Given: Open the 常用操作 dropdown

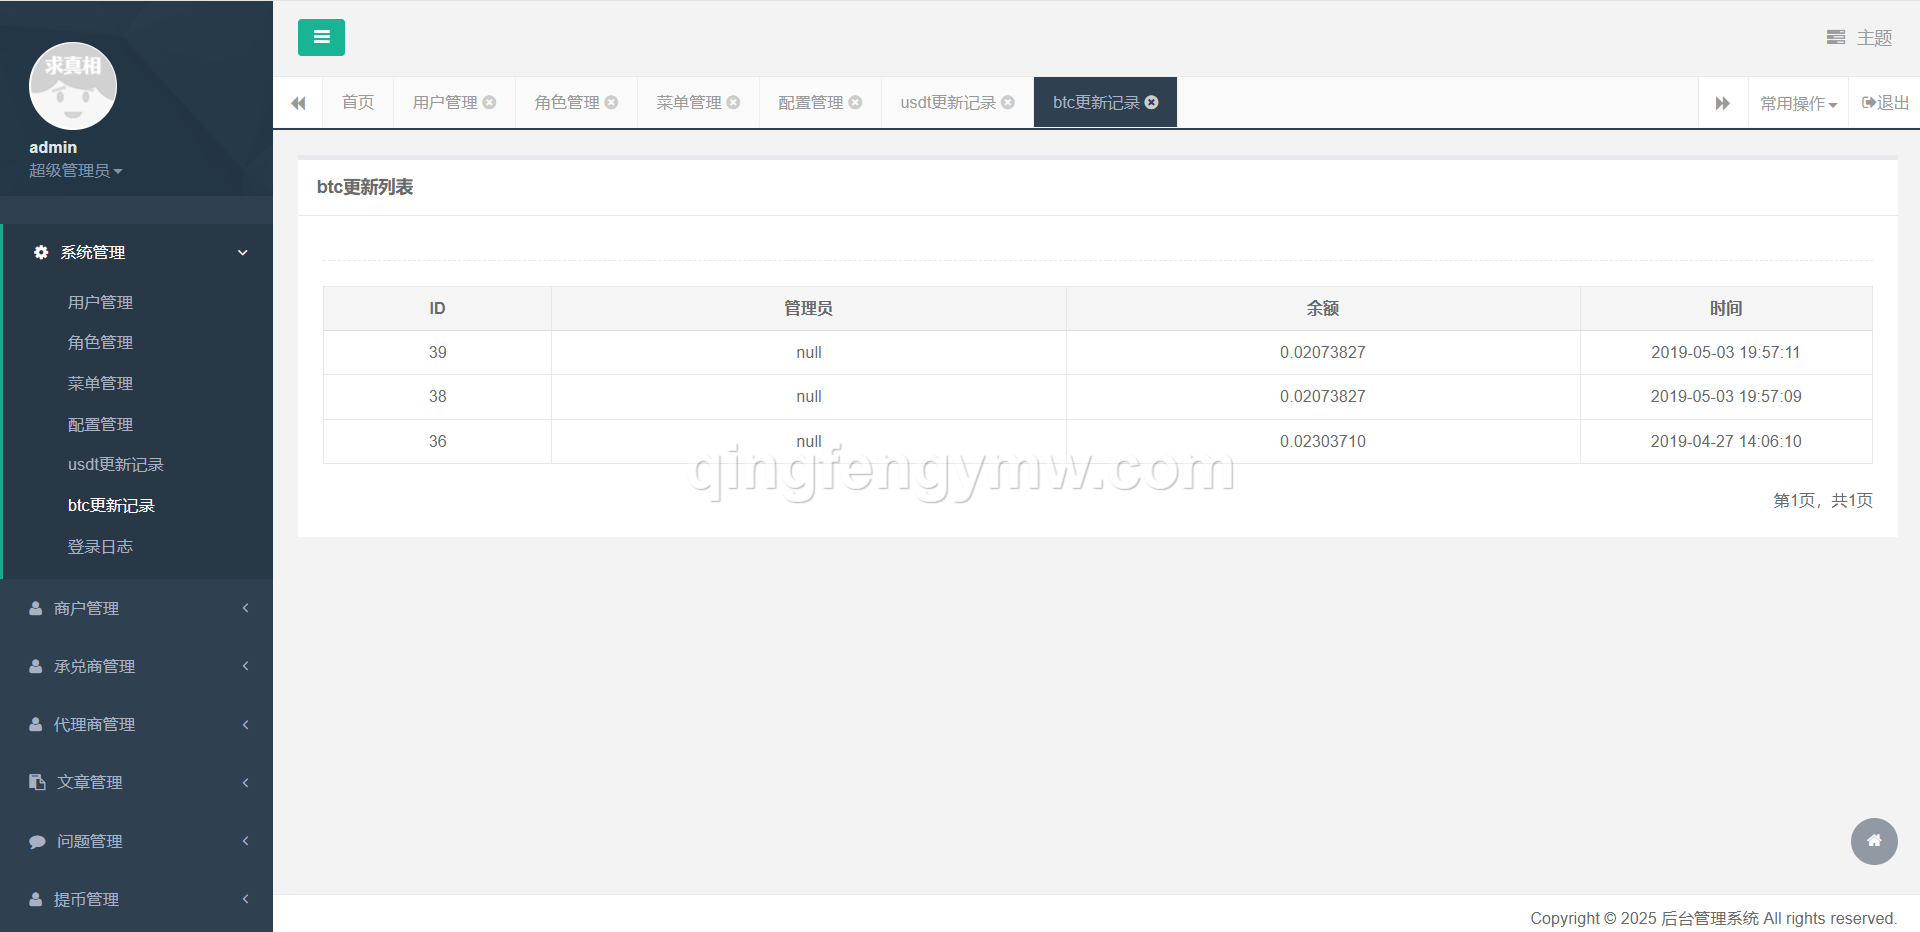Looking at the screenshot, I should 1798,103.
